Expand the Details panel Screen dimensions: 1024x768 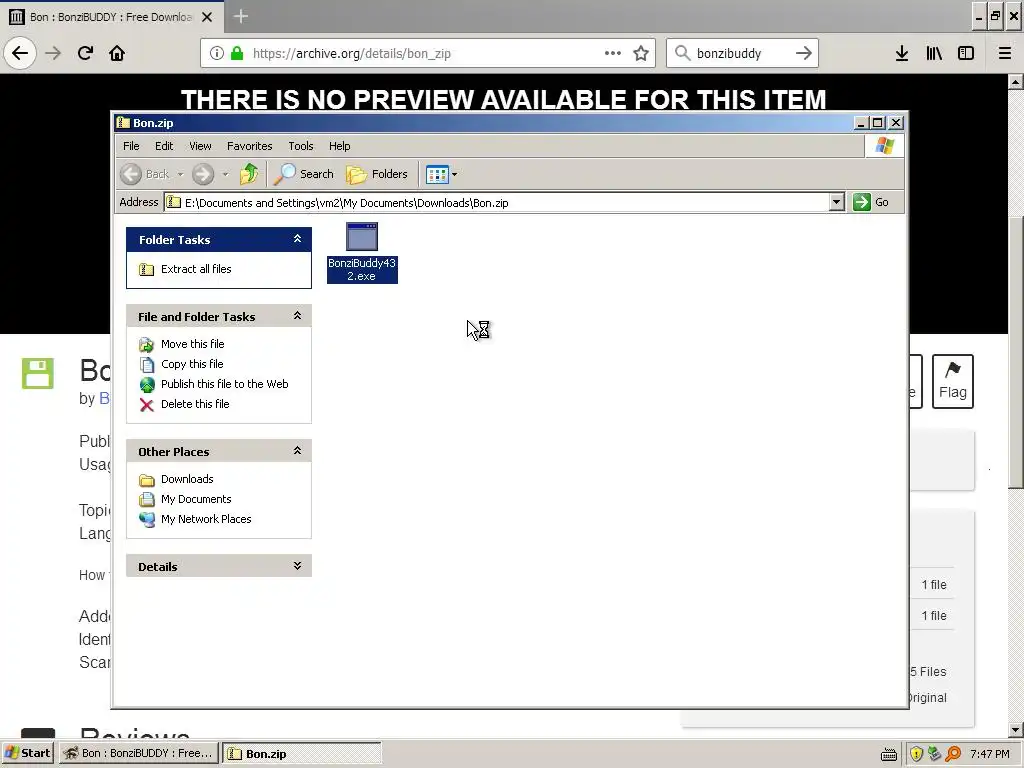click(x=297, y=566)
